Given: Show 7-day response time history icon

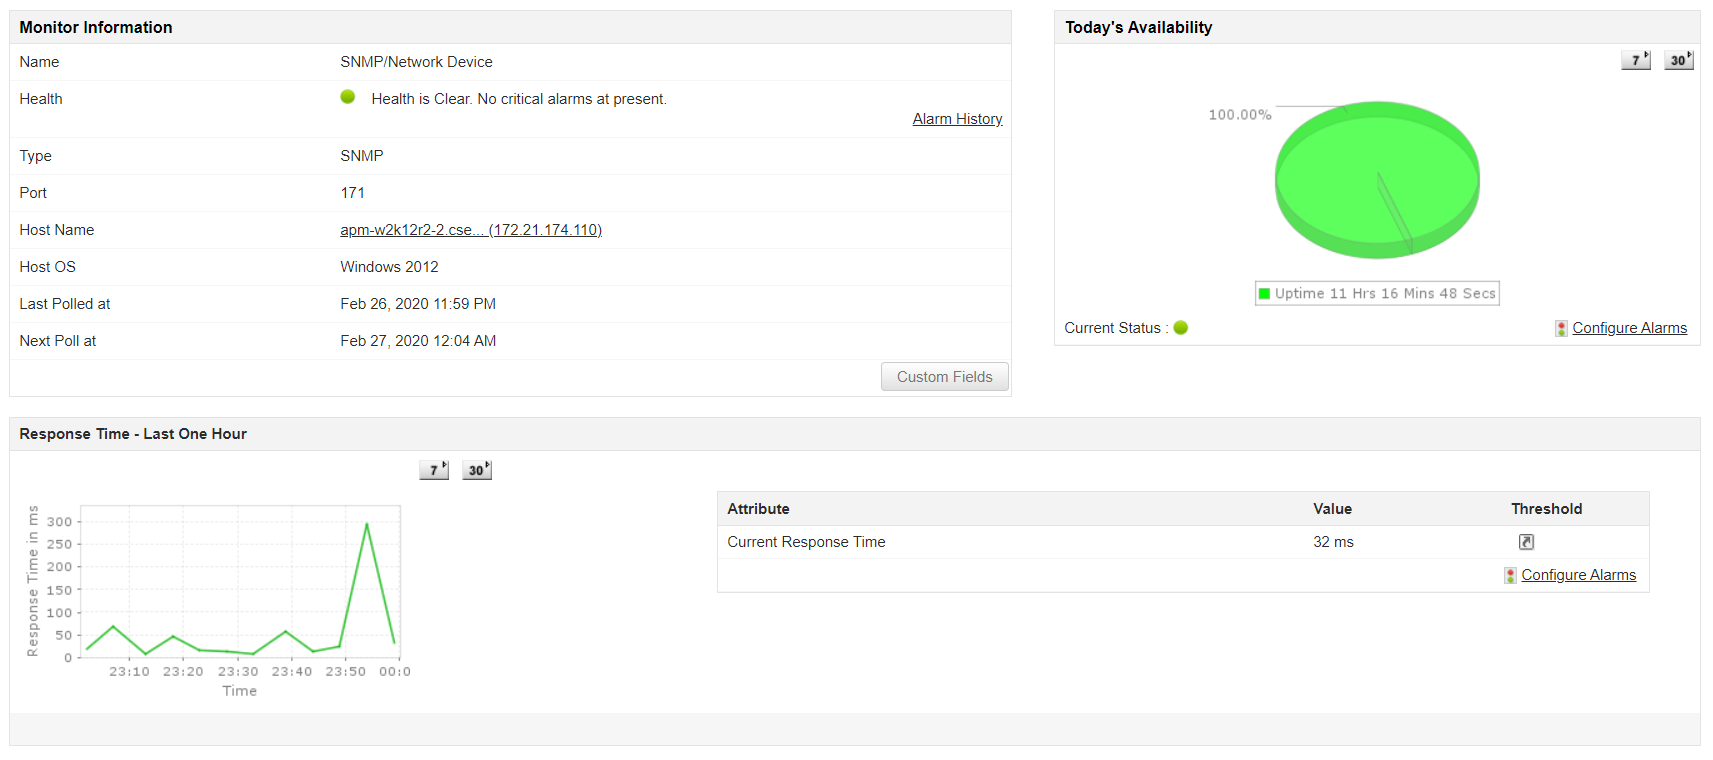Looking at the screenshot, I should pyautogui.click(x=434, y=470).
